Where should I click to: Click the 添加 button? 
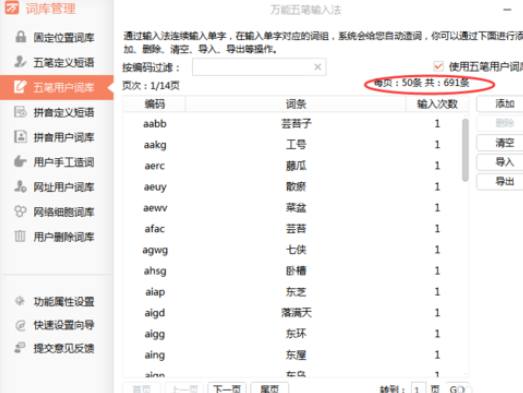[x=500, y=104]
